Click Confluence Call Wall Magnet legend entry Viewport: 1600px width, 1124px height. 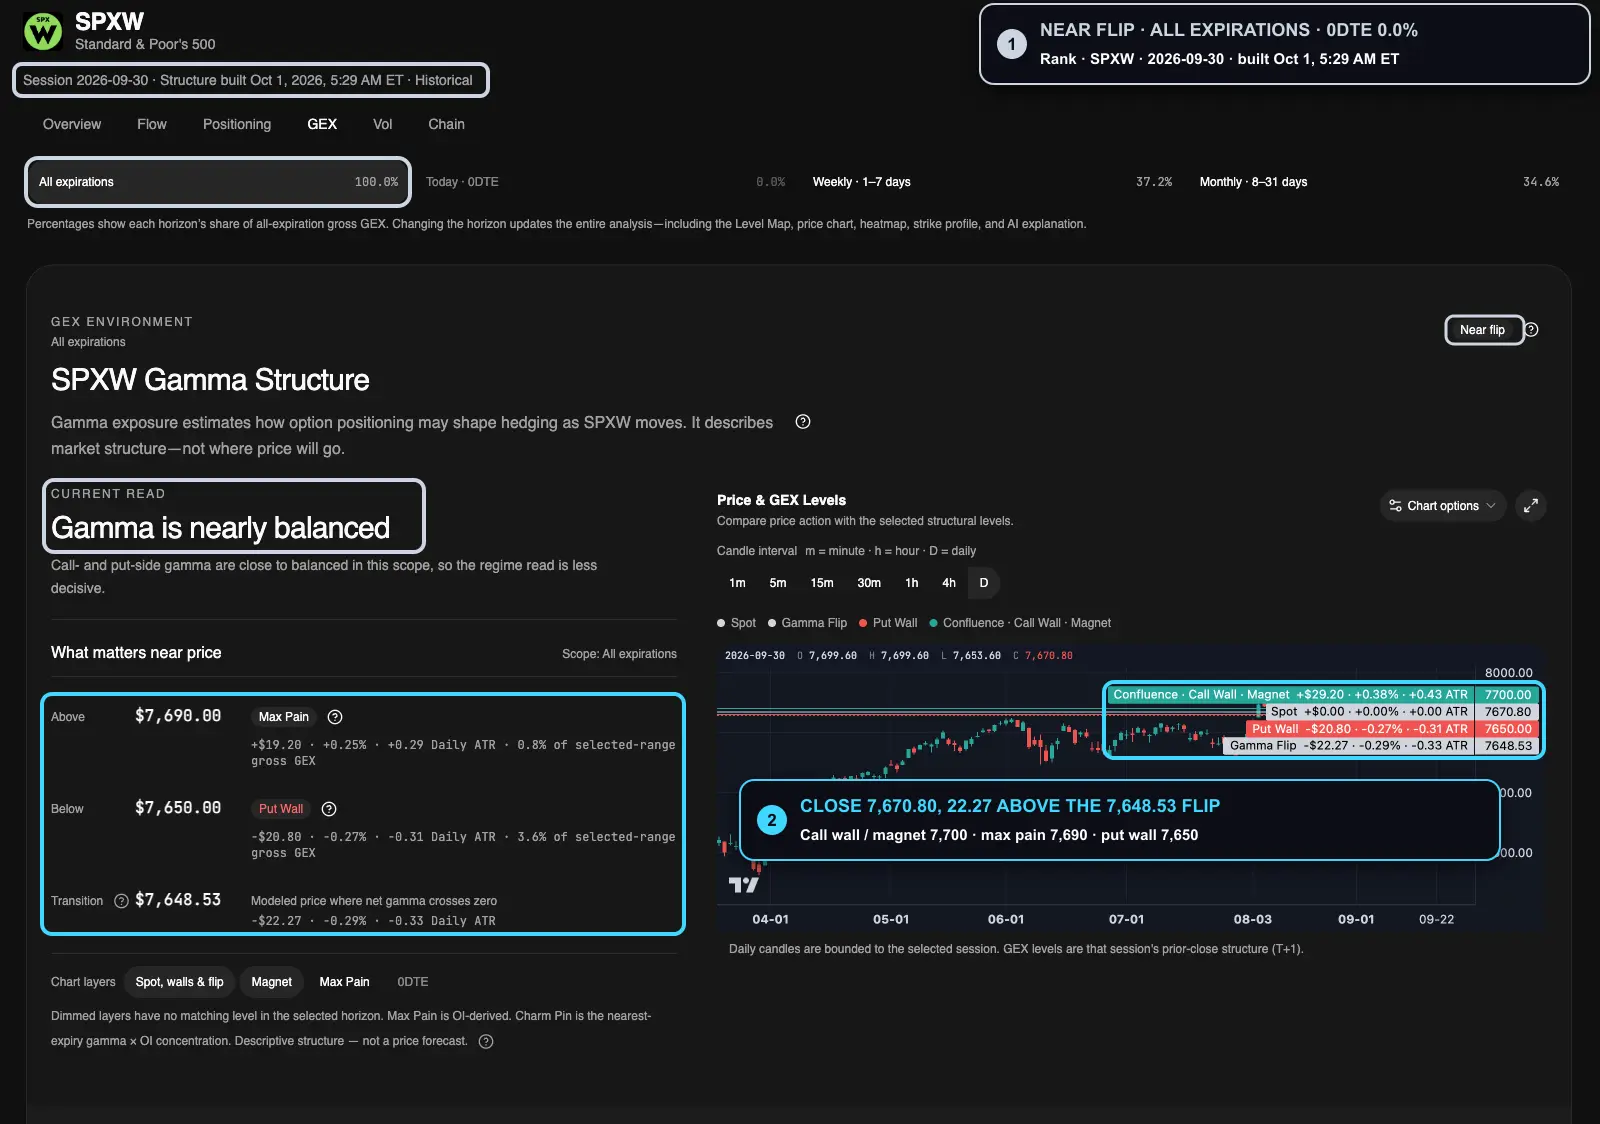pos(1020,623)
